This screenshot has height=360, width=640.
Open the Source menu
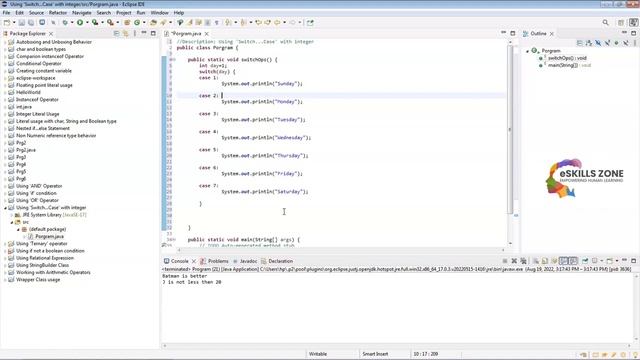[36, 13]
